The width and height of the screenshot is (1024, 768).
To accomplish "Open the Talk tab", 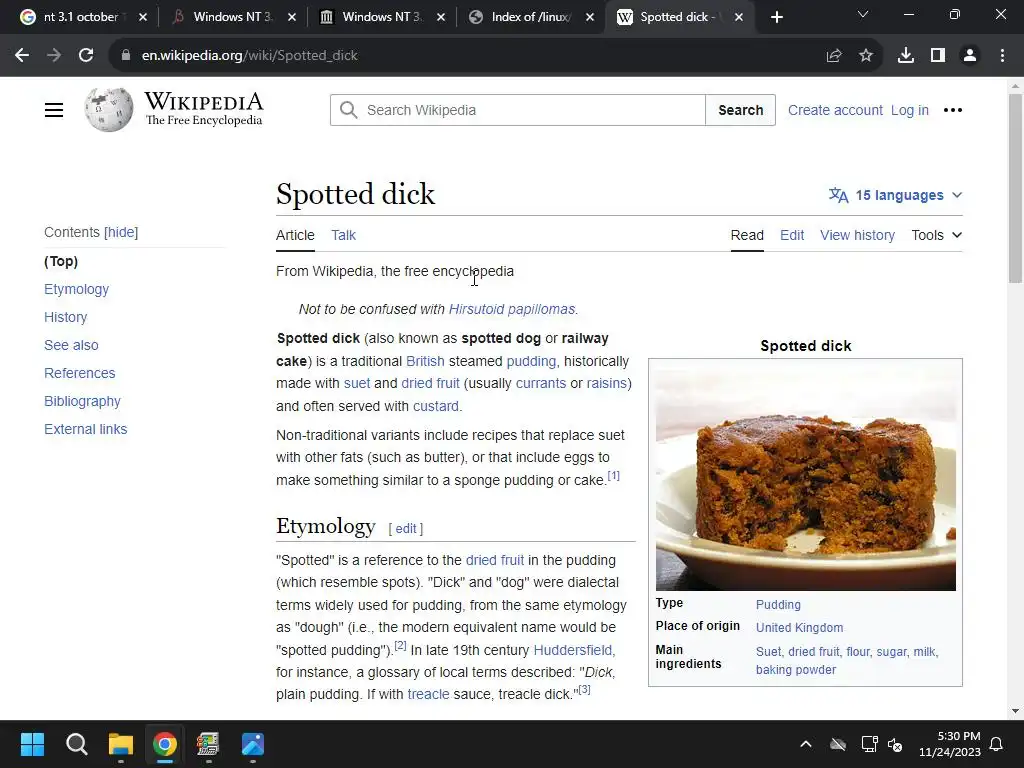I will tap(344, 235).
